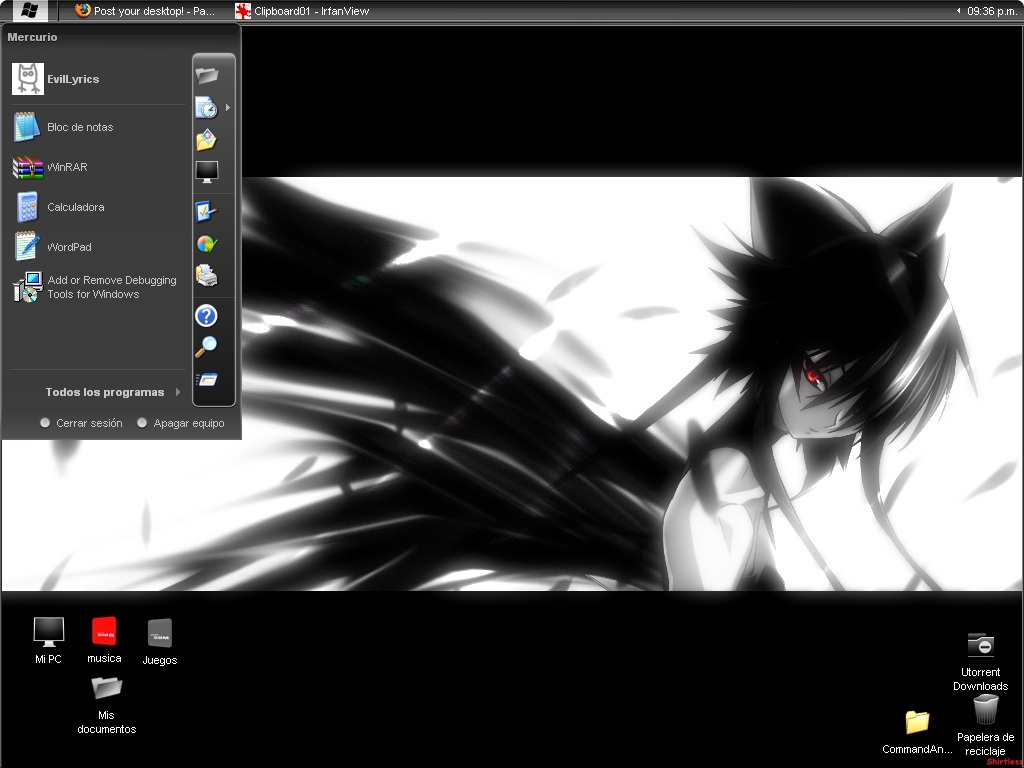The height and width of the screenshot is (768, 1024).
Task: Click Cerrar sesión
Action: tap(82, 423)
